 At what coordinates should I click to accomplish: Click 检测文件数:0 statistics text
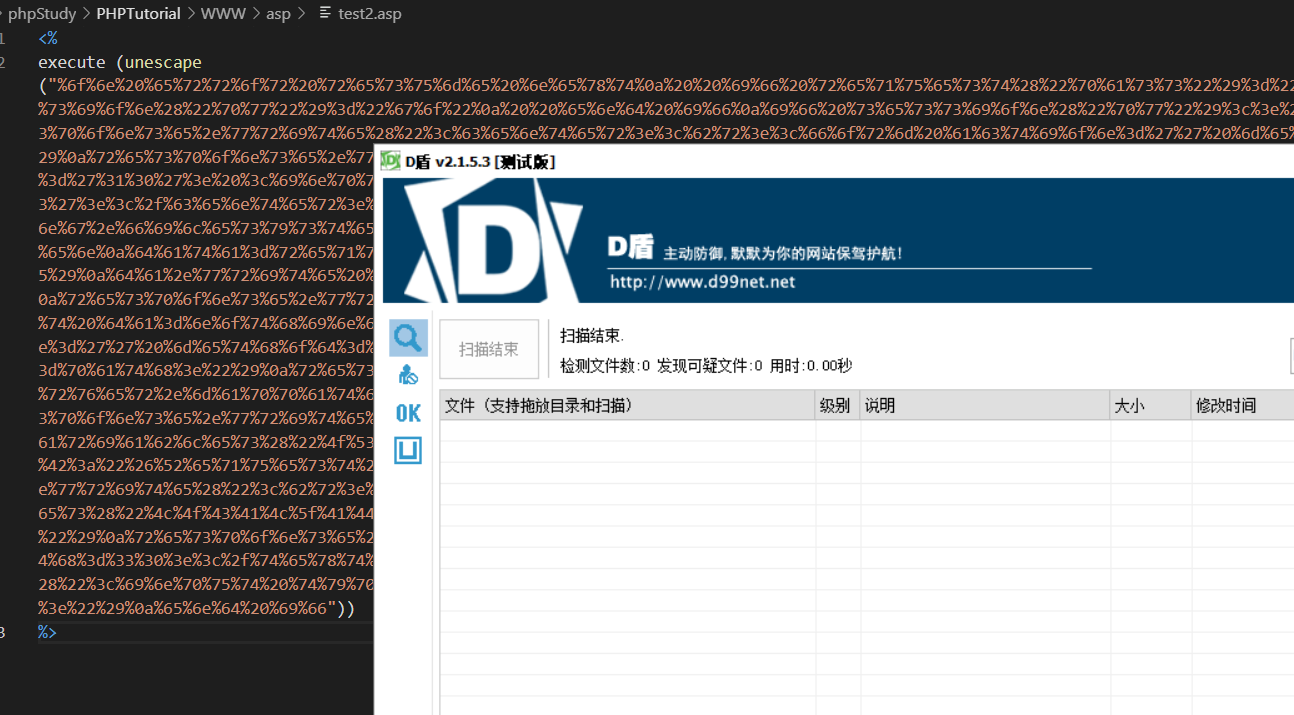(605, 366)
